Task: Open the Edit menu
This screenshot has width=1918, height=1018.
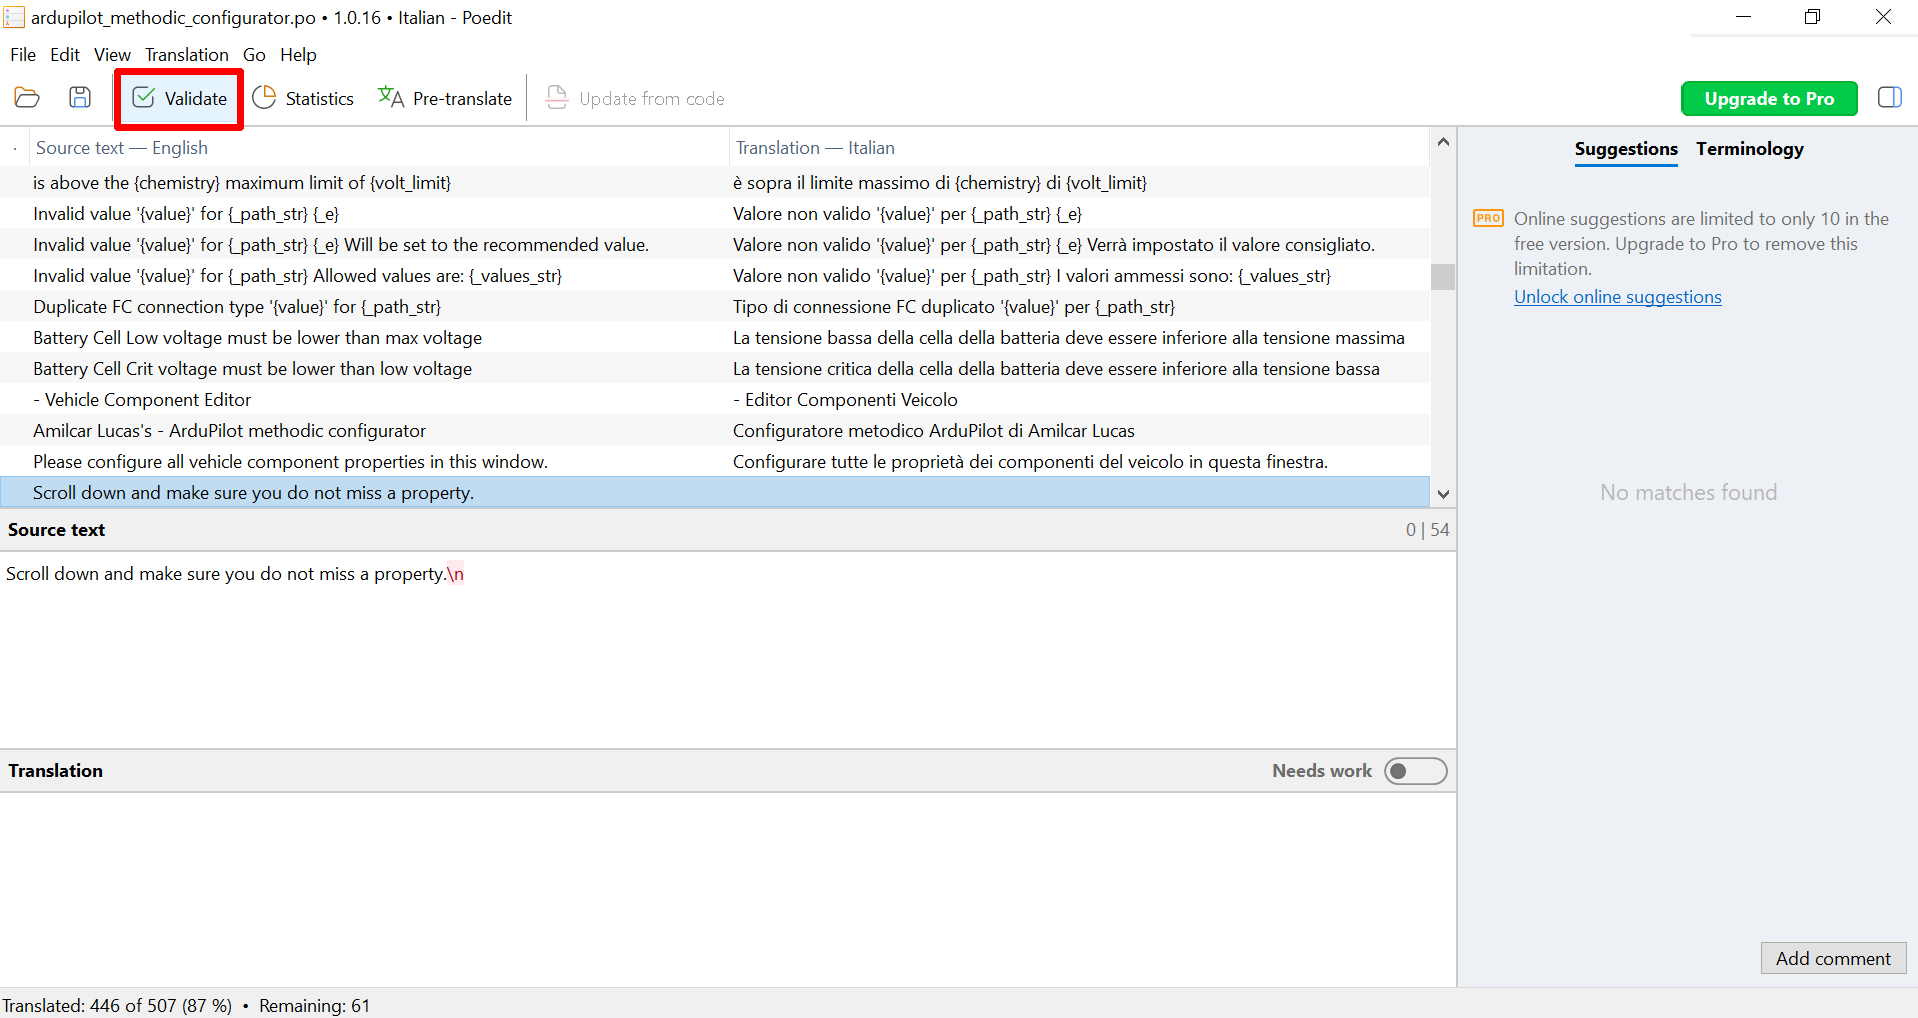Action: click(x=65, y=55)
